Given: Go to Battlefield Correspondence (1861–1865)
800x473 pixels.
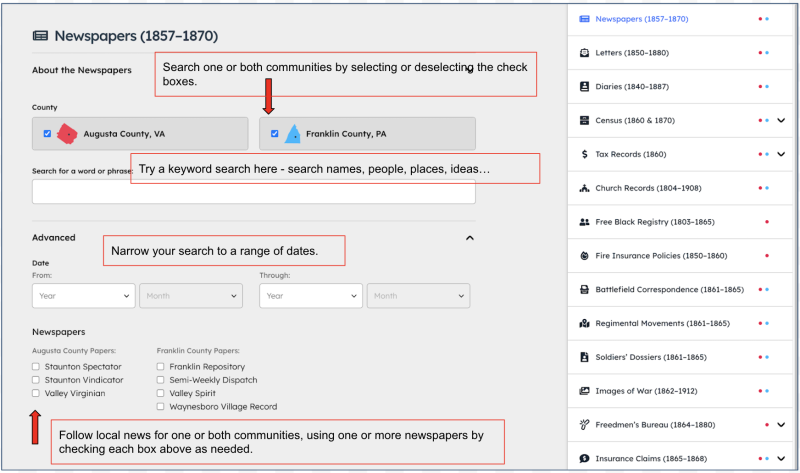Looking at the screenshot, I should (x=669, y=289).
